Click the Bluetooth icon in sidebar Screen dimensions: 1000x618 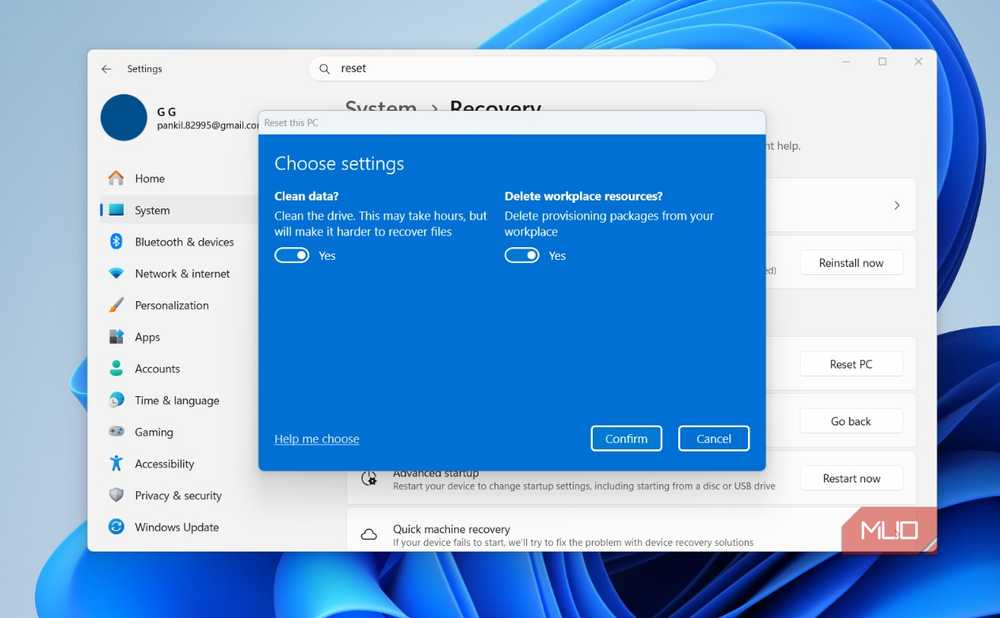click(x=116, y=241)
